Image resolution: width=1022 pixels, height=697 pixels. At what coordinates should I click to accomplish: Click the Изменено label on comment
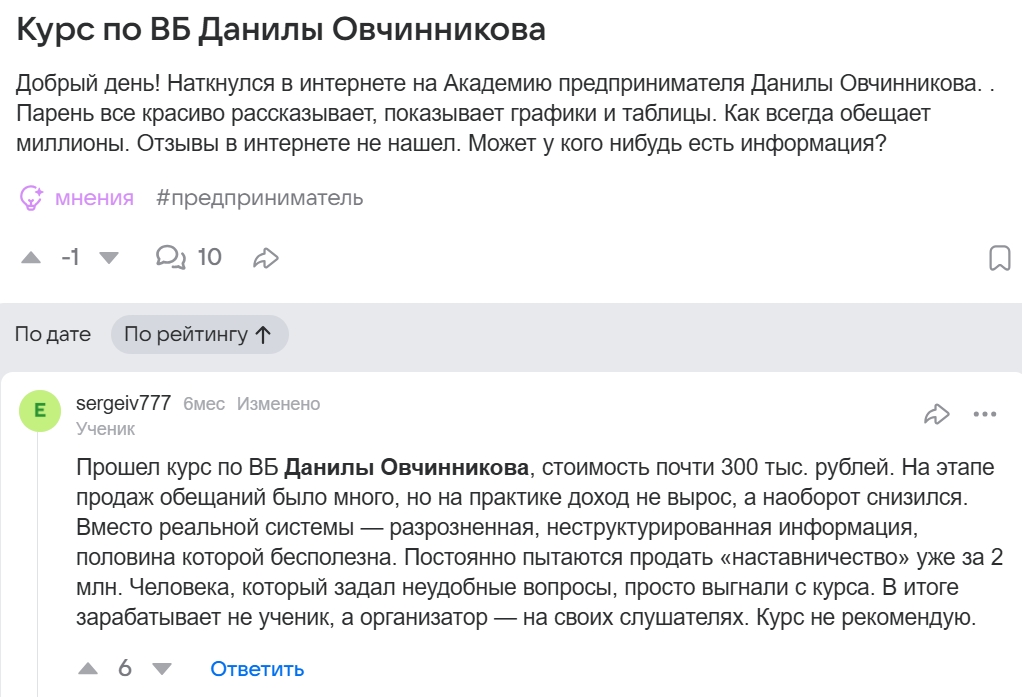coord(278,404)
